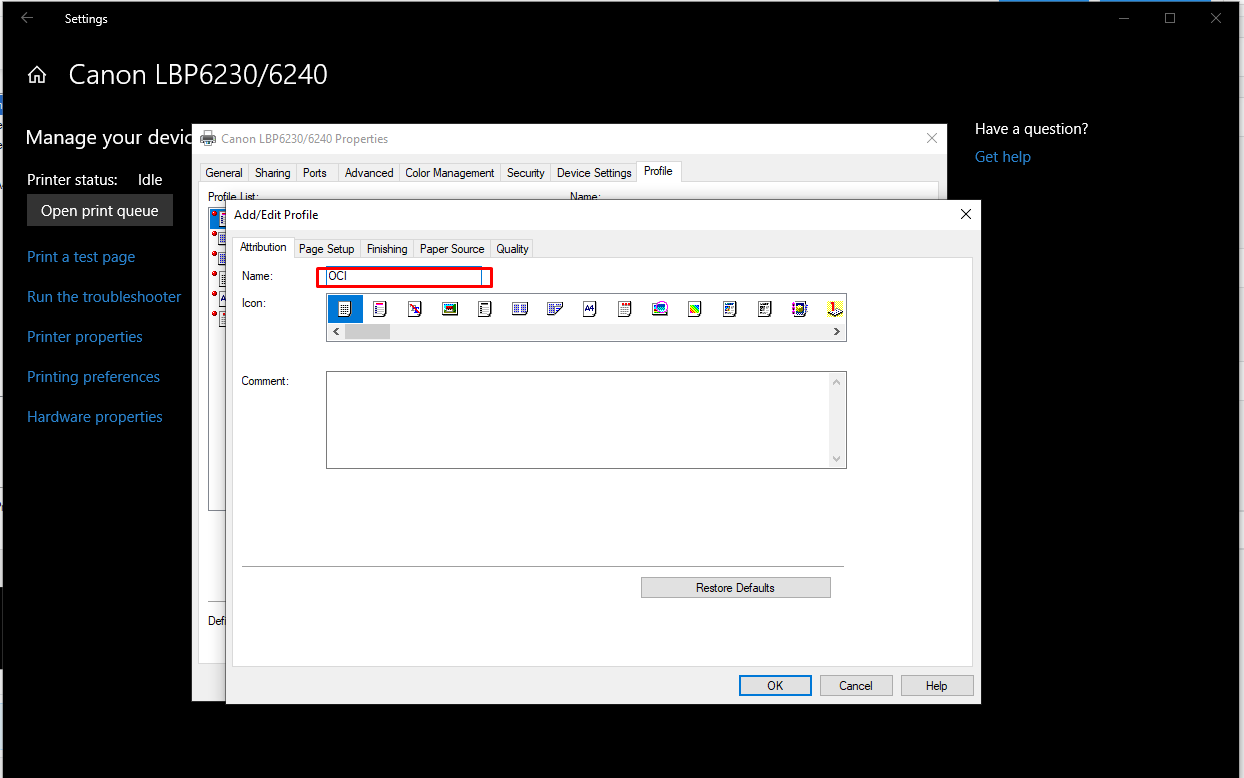Pick the grid page icon with folded corner
1244x778 pixels.
[555, 309]
